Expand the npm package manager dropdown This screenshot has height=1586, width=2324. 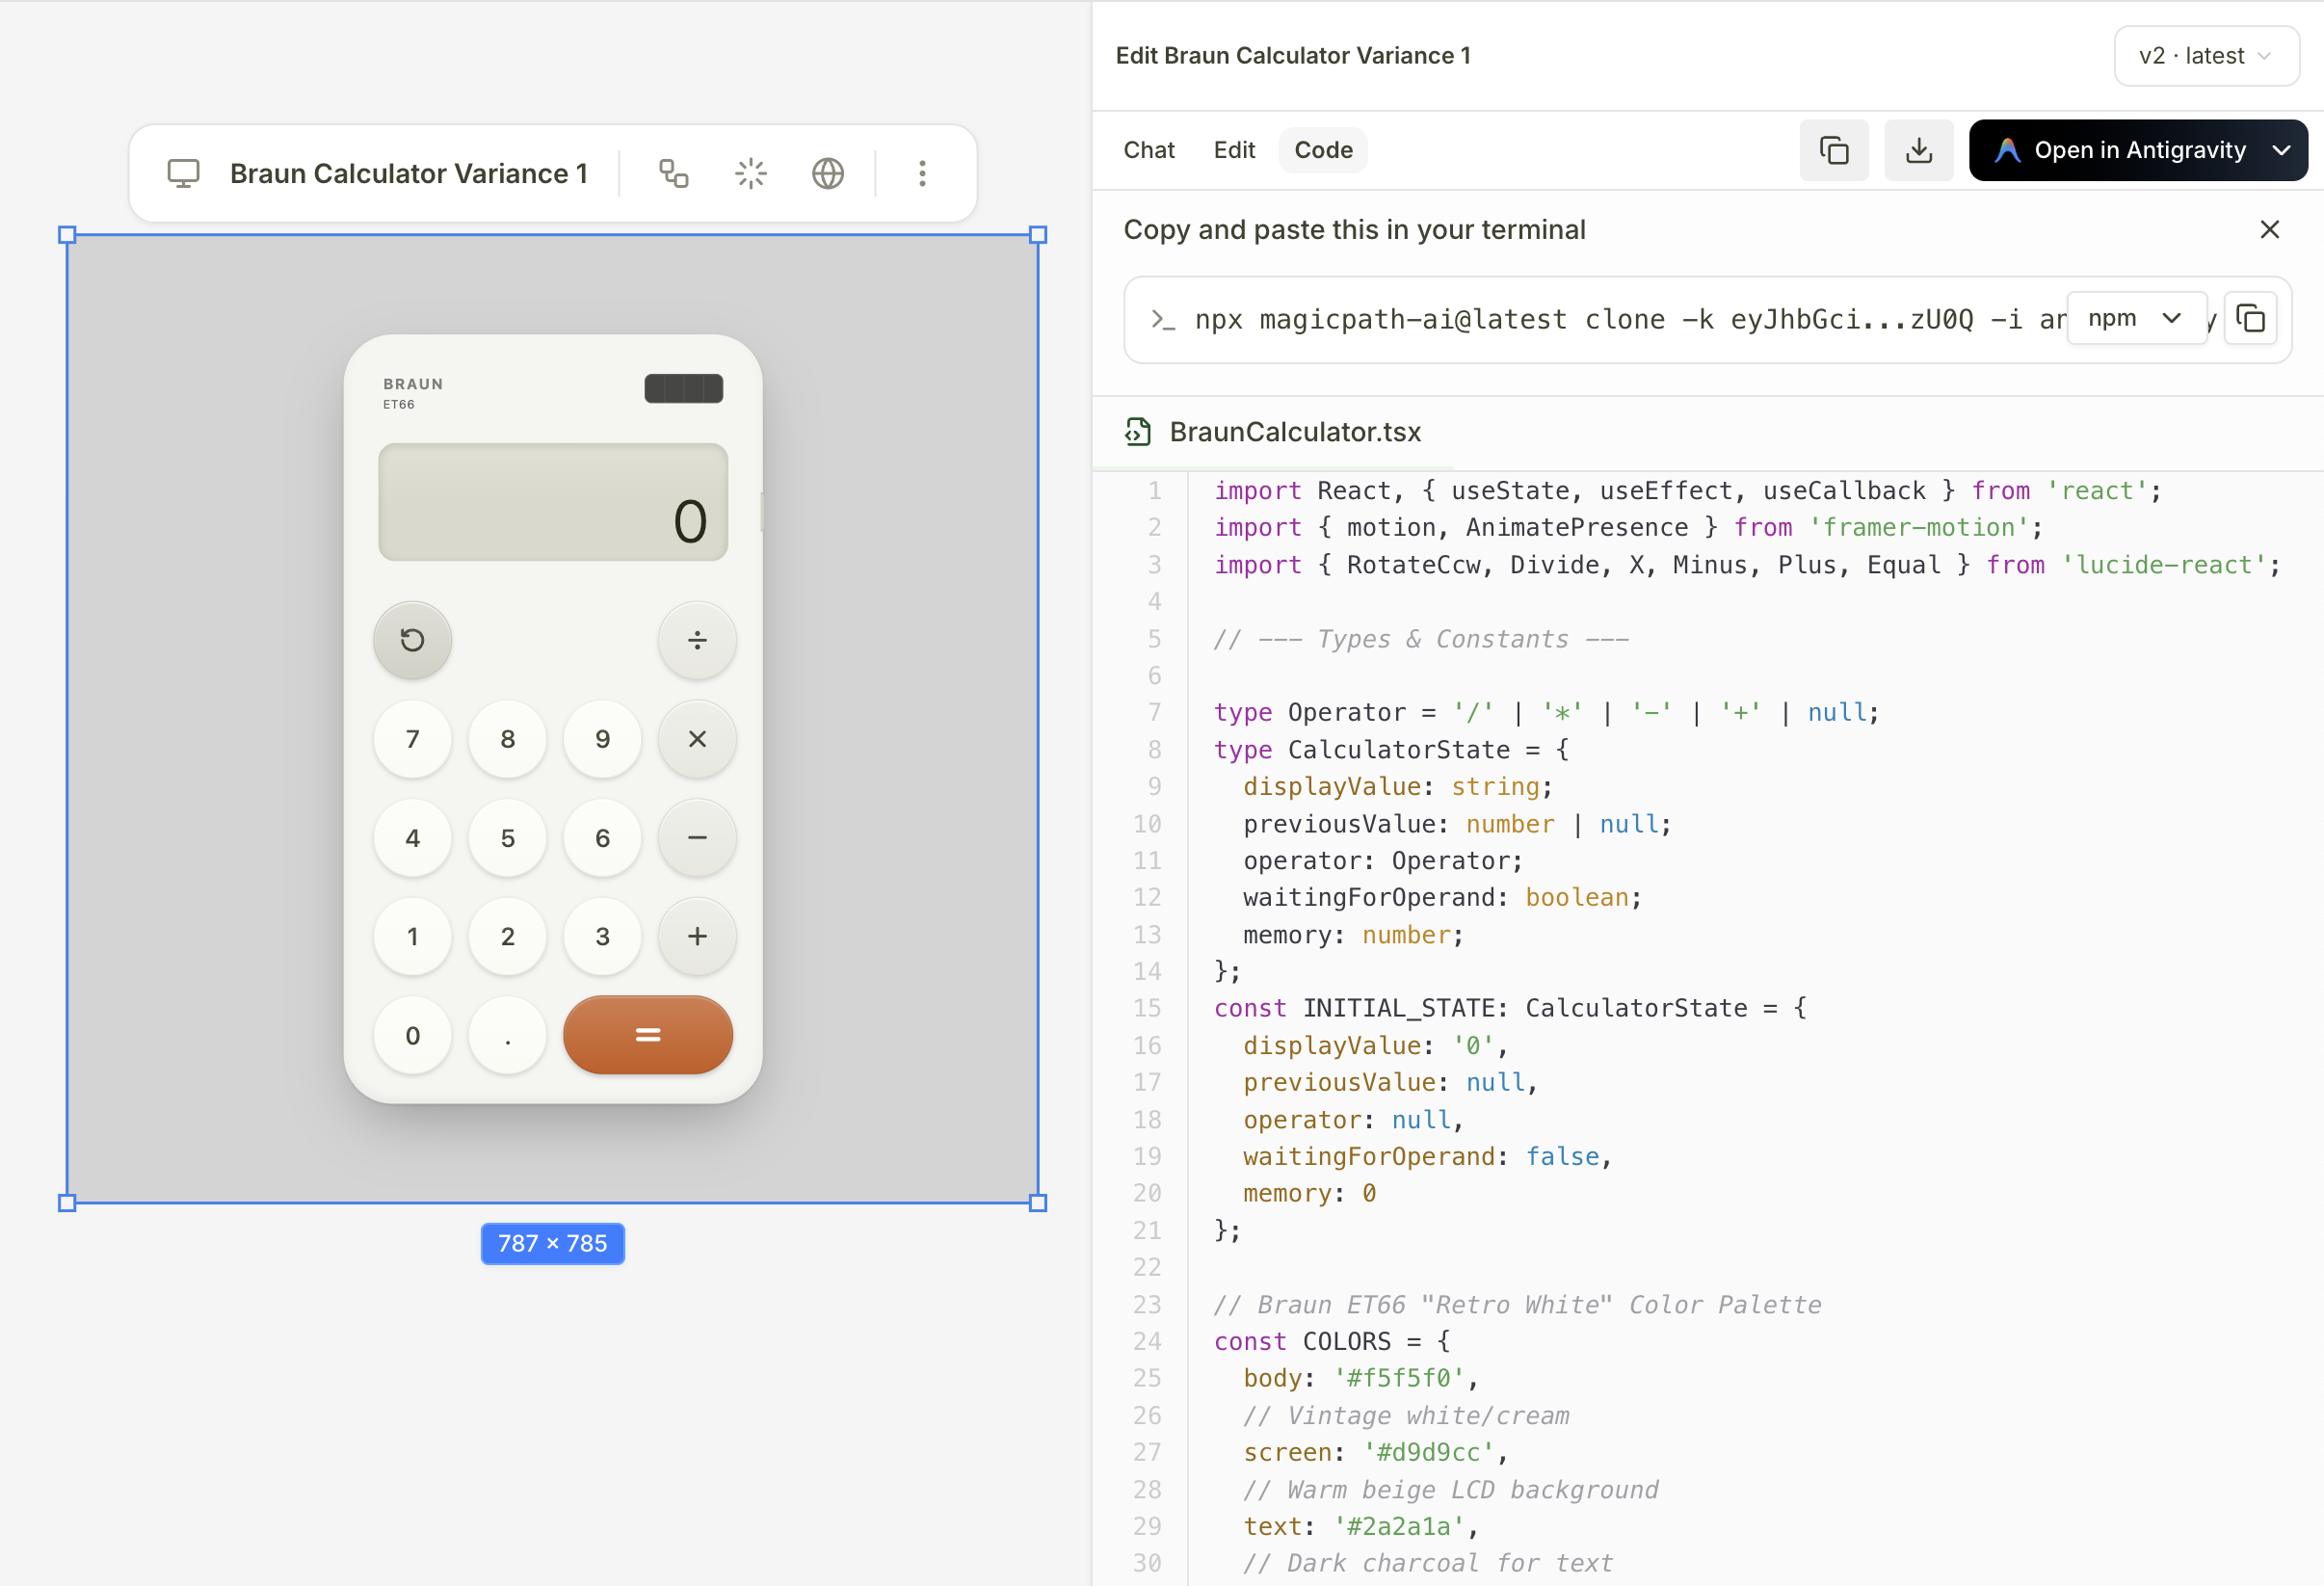pos(2136,319)
